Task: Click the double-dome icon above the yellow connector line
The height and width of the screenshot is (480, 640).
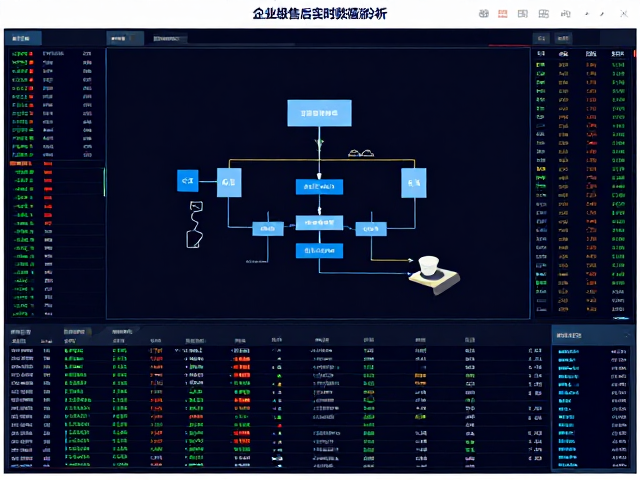Action: (x=361, y=153)
